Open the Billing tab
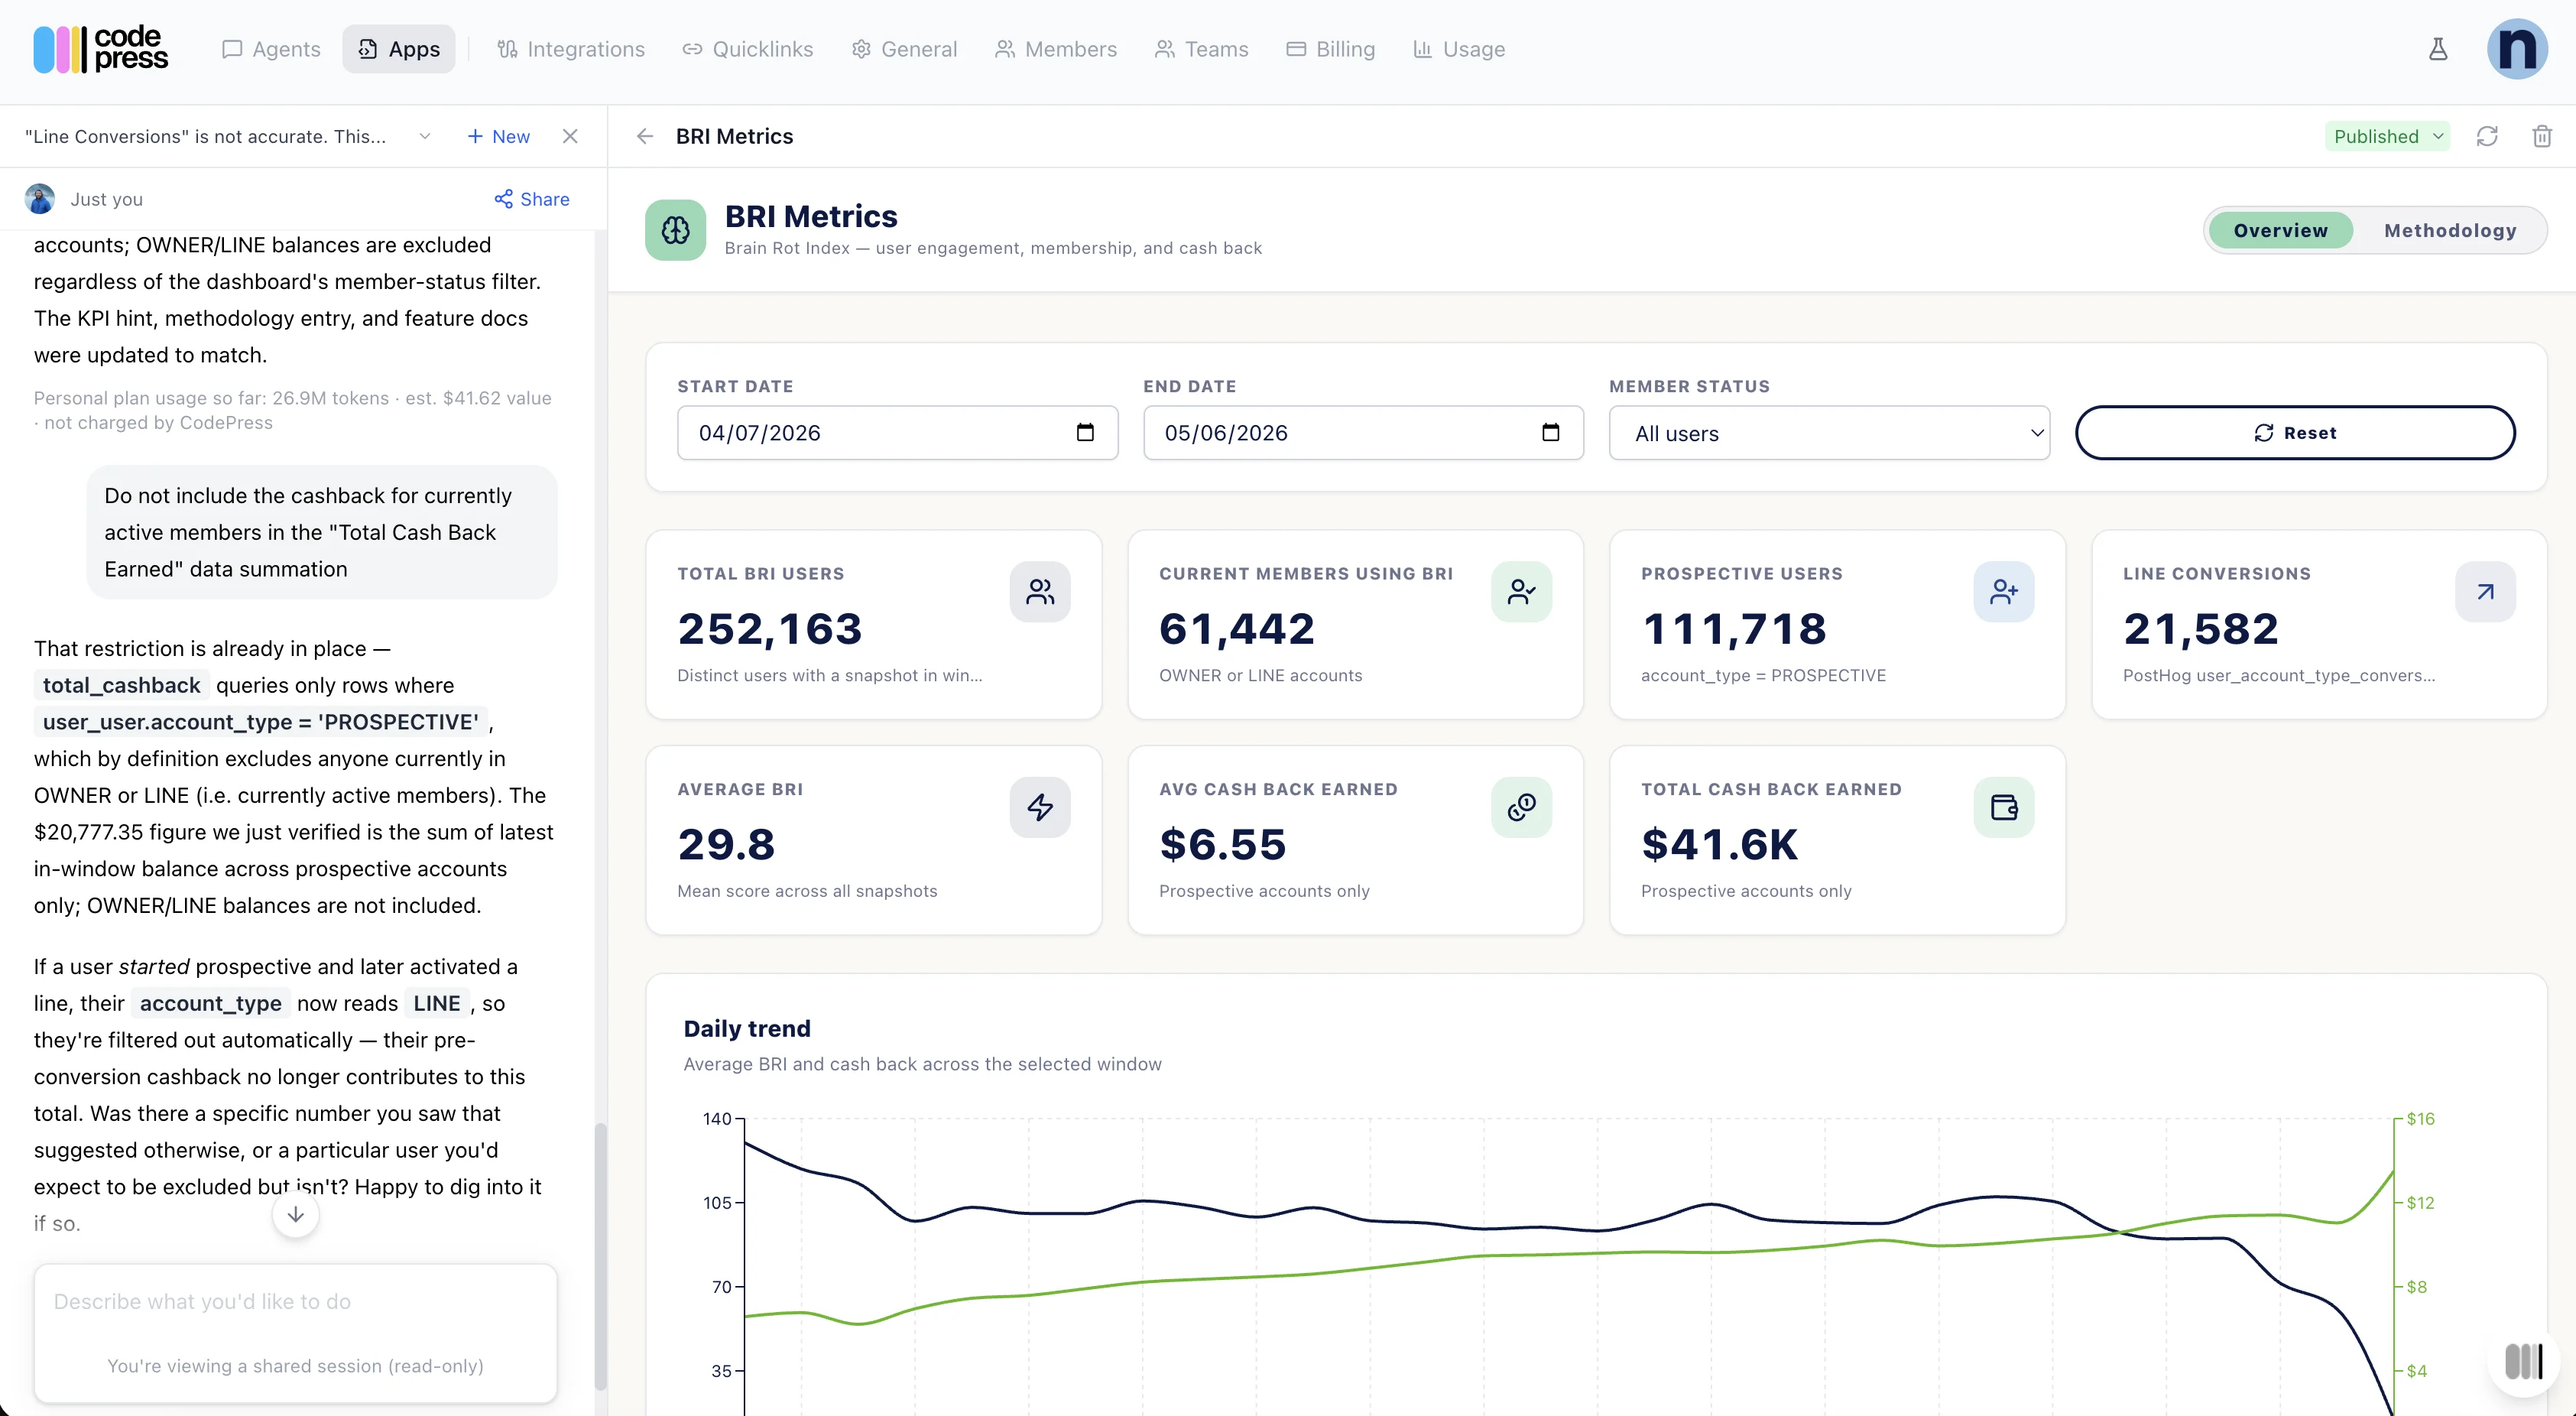This screenshot has height=1416, width=2576. pos(1330,49)
